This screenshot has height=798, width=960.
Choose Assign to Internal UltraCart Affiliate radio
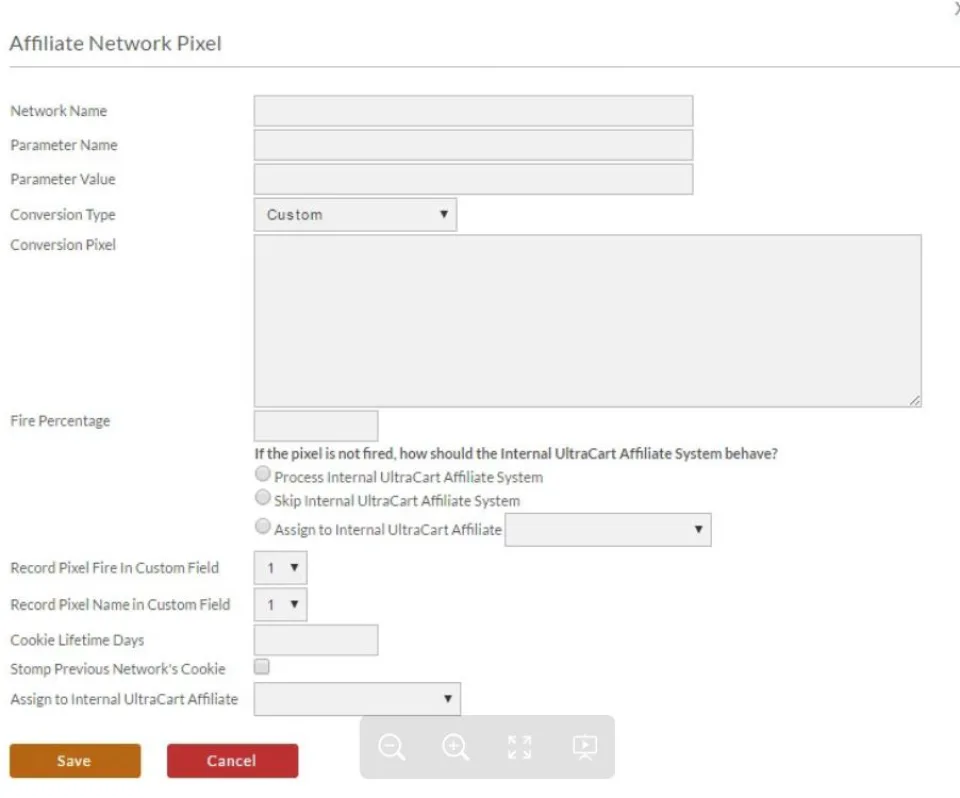pyautogui.click(x=263, y=526)
